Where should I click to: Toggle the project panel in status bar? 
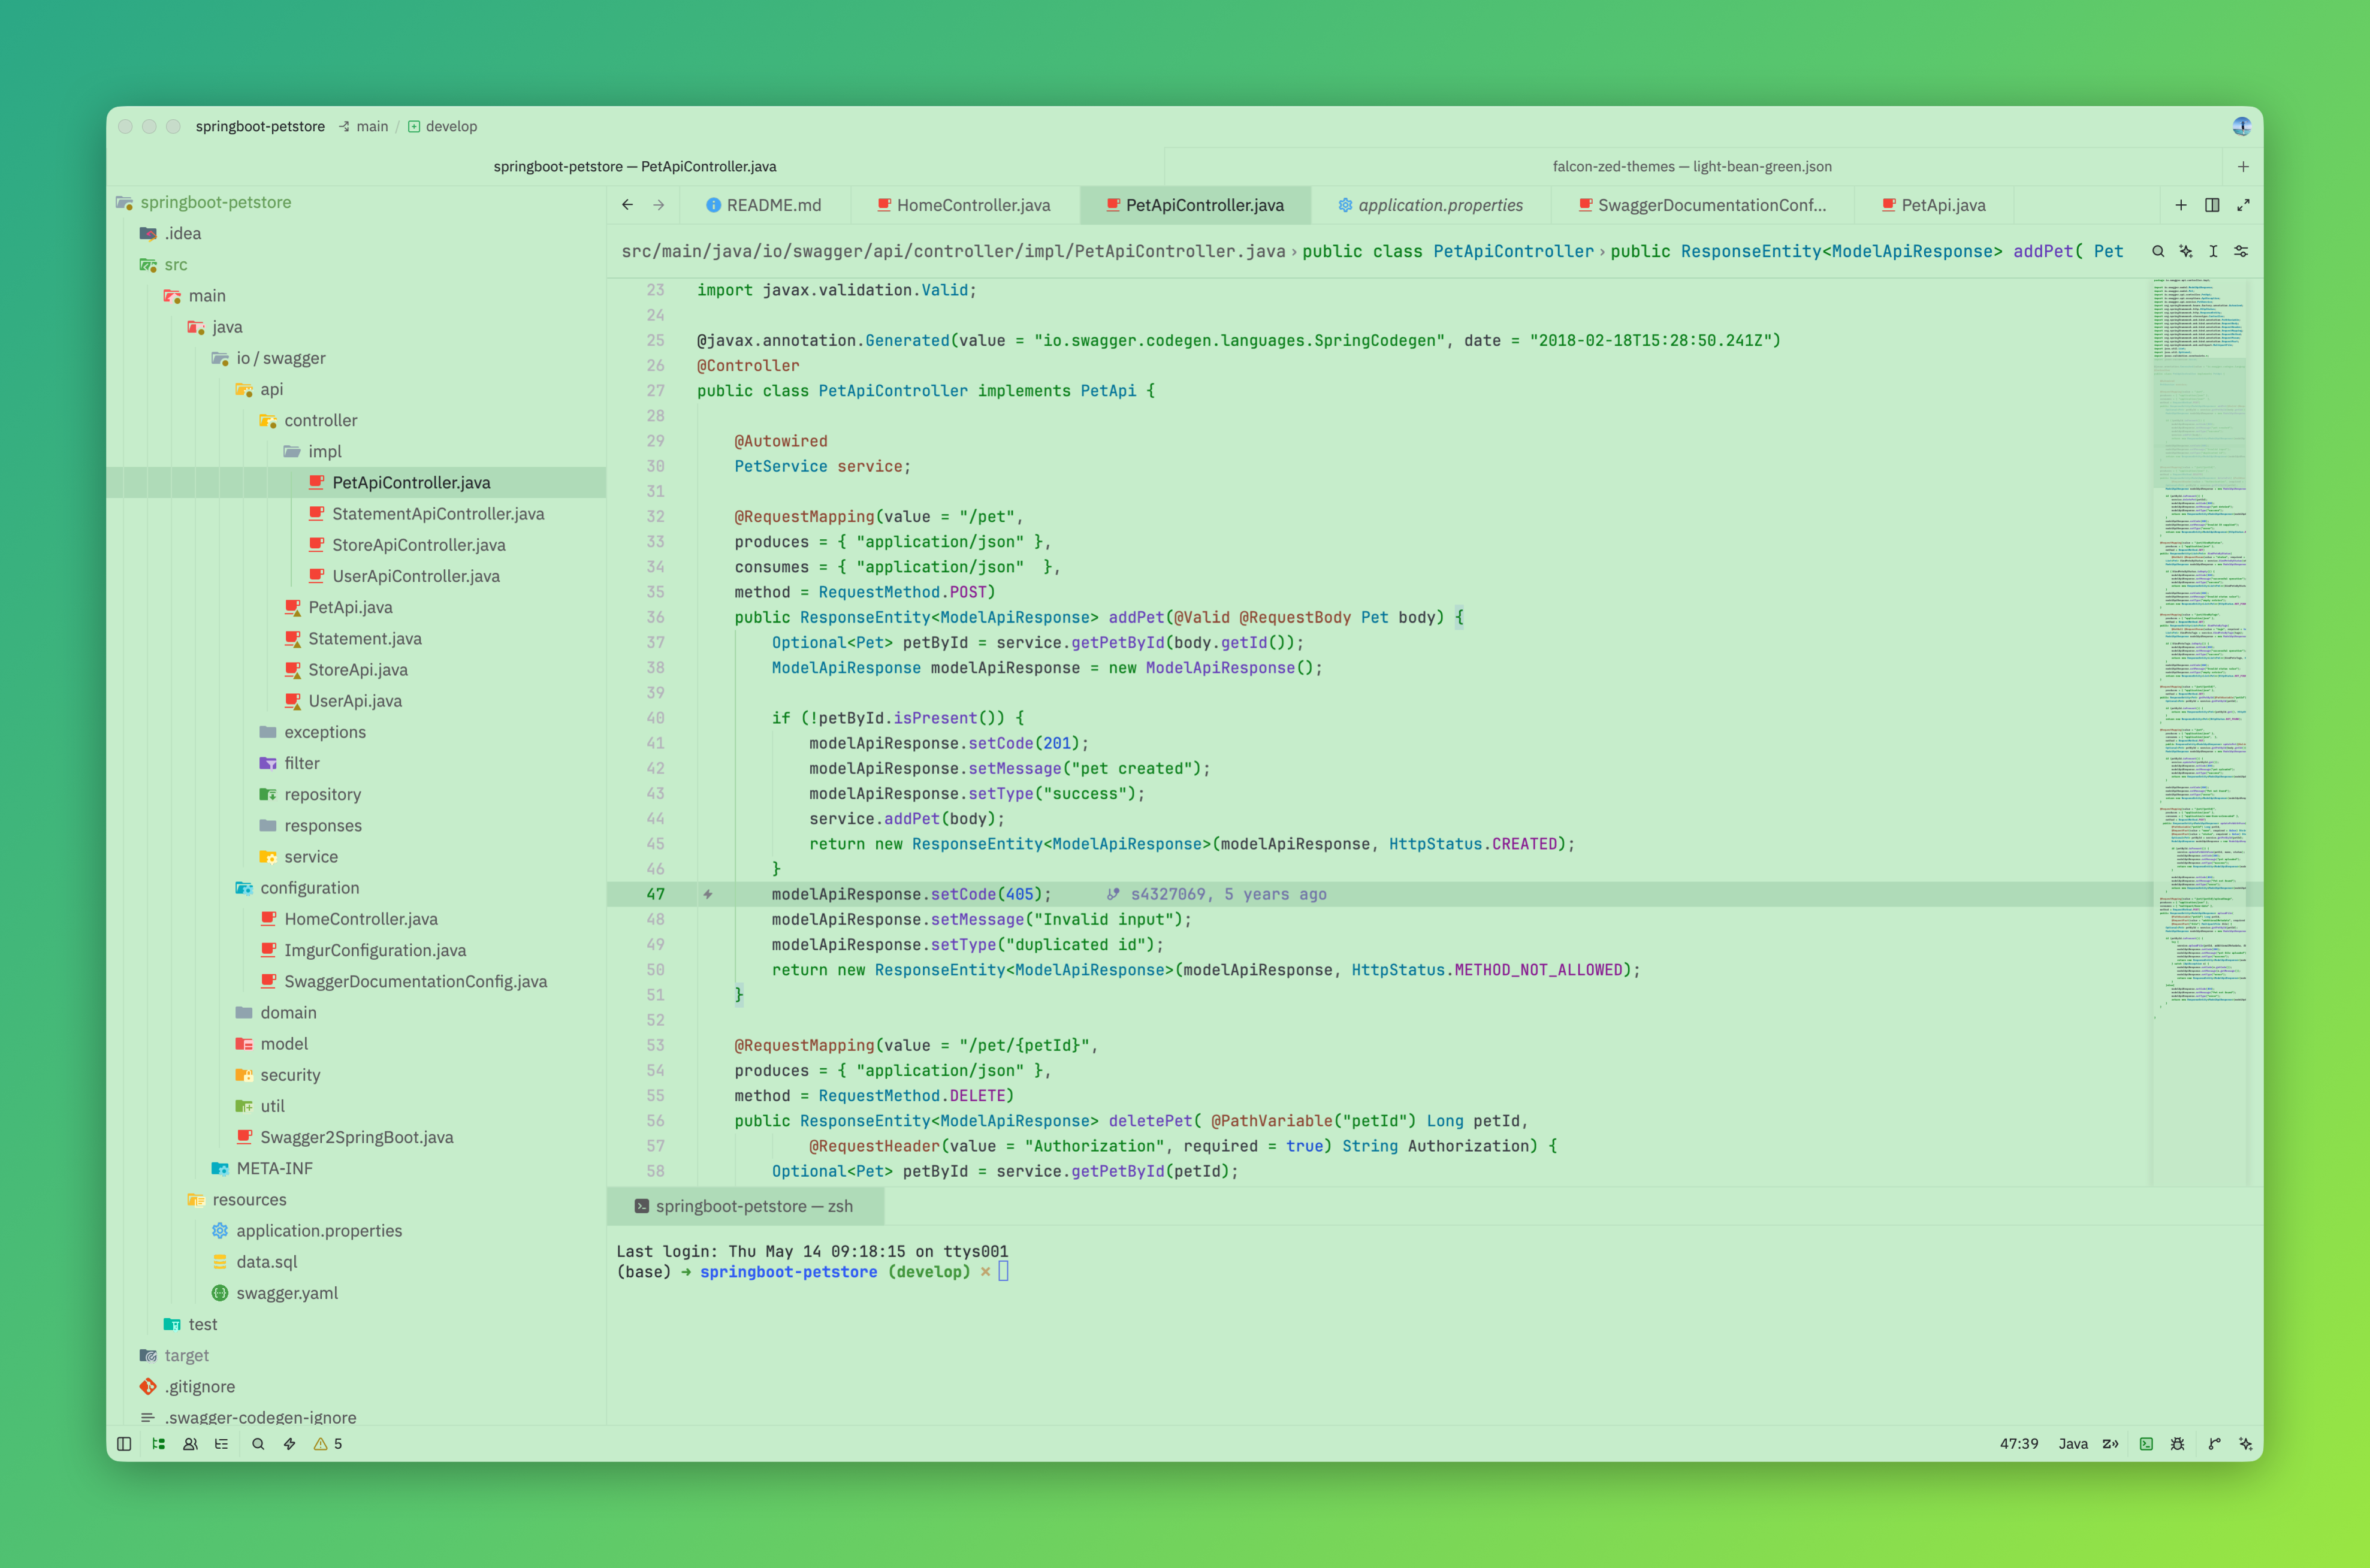[x=158, y=1444]
